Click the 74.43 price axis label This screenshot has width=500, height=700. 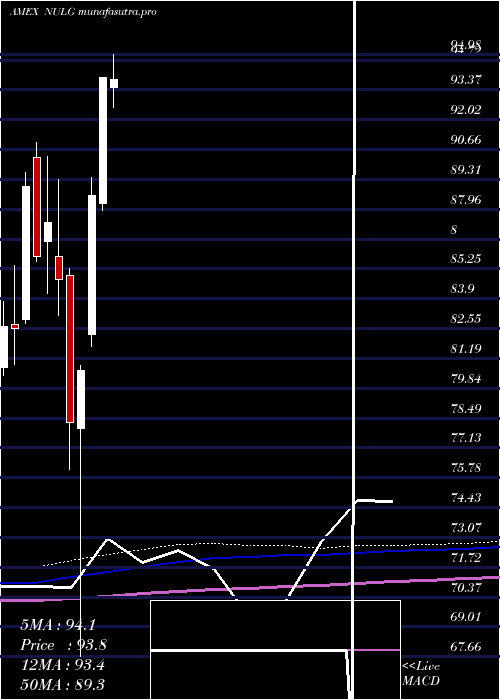click(466, 498)
